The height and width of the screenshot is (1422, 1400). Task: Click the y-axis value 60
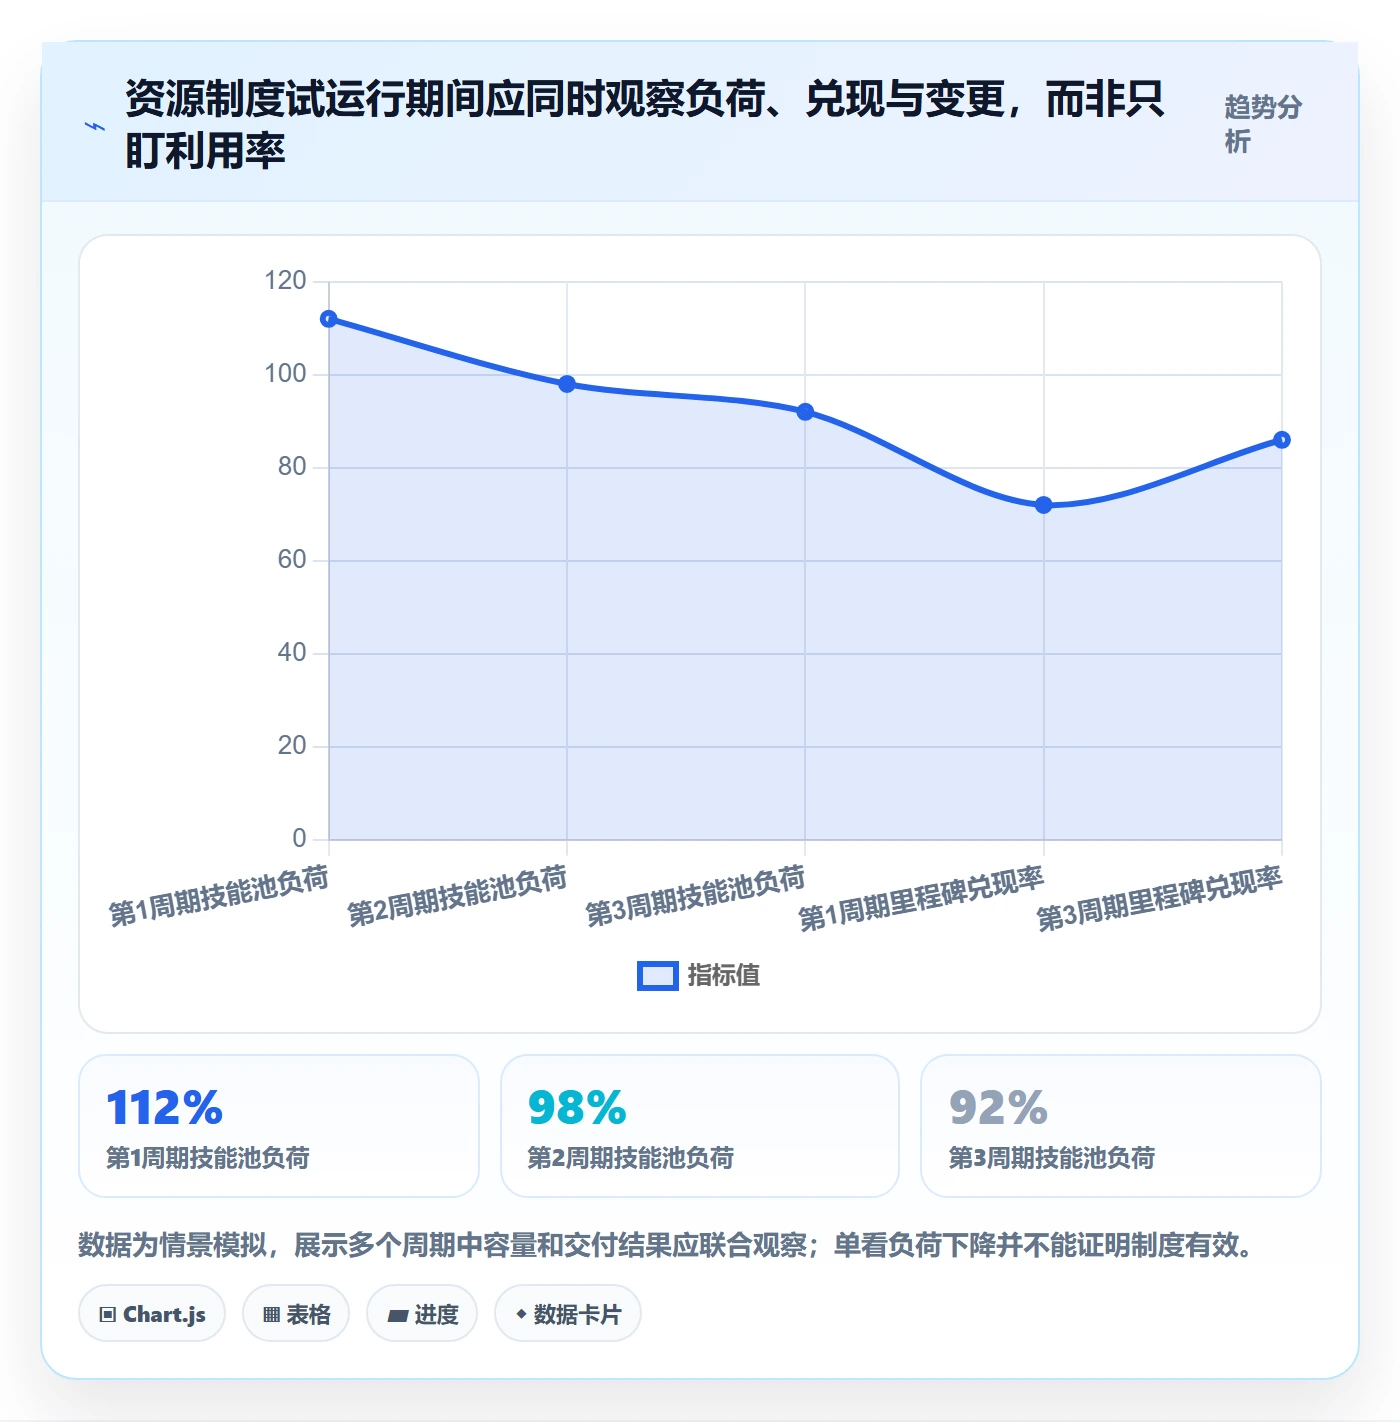click(x=292, y=560)
